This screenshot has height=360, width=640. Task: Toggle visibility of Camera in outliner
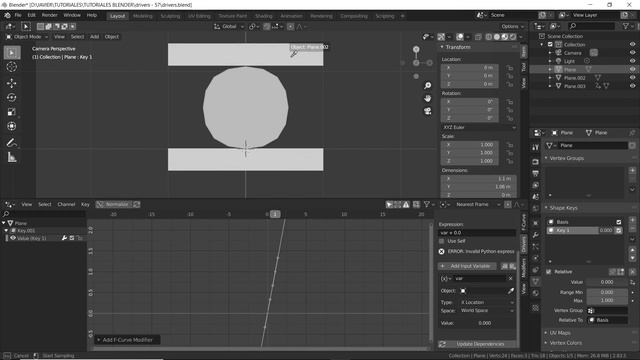632,53
